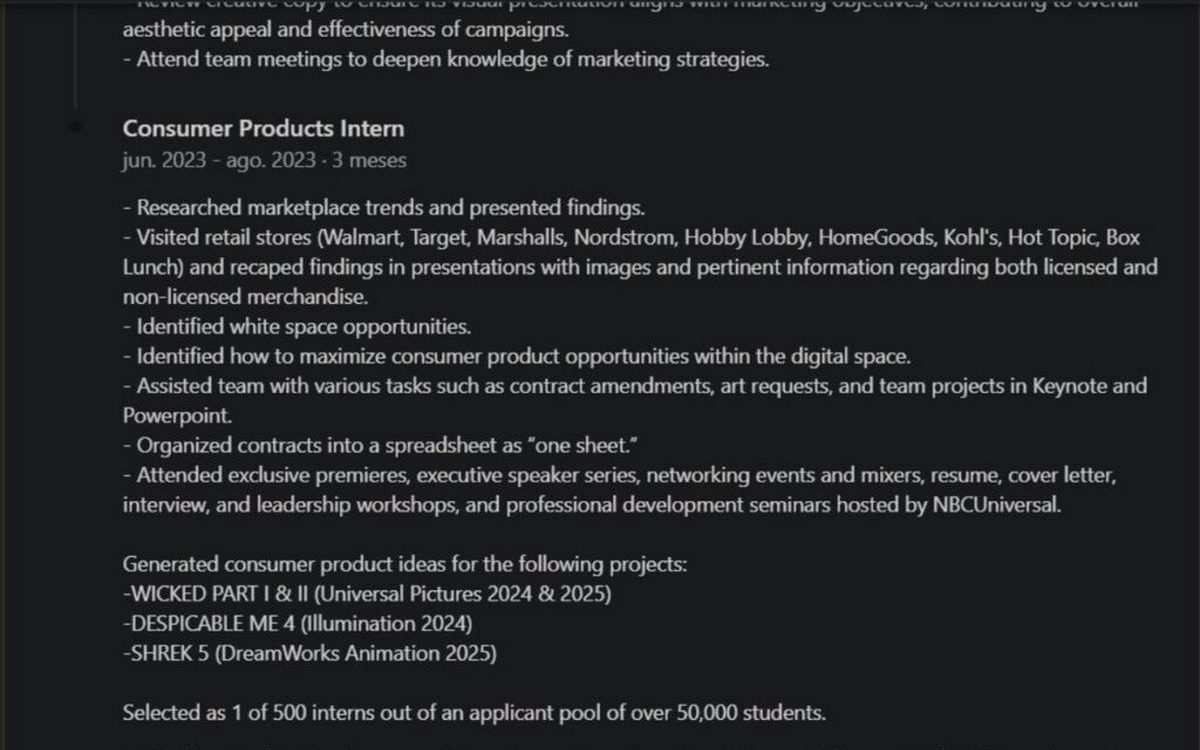Click the 'Selected as 1 of 500 interns' sentence
This screenshot has width=1200, height=750.
(x=474, y=713)
